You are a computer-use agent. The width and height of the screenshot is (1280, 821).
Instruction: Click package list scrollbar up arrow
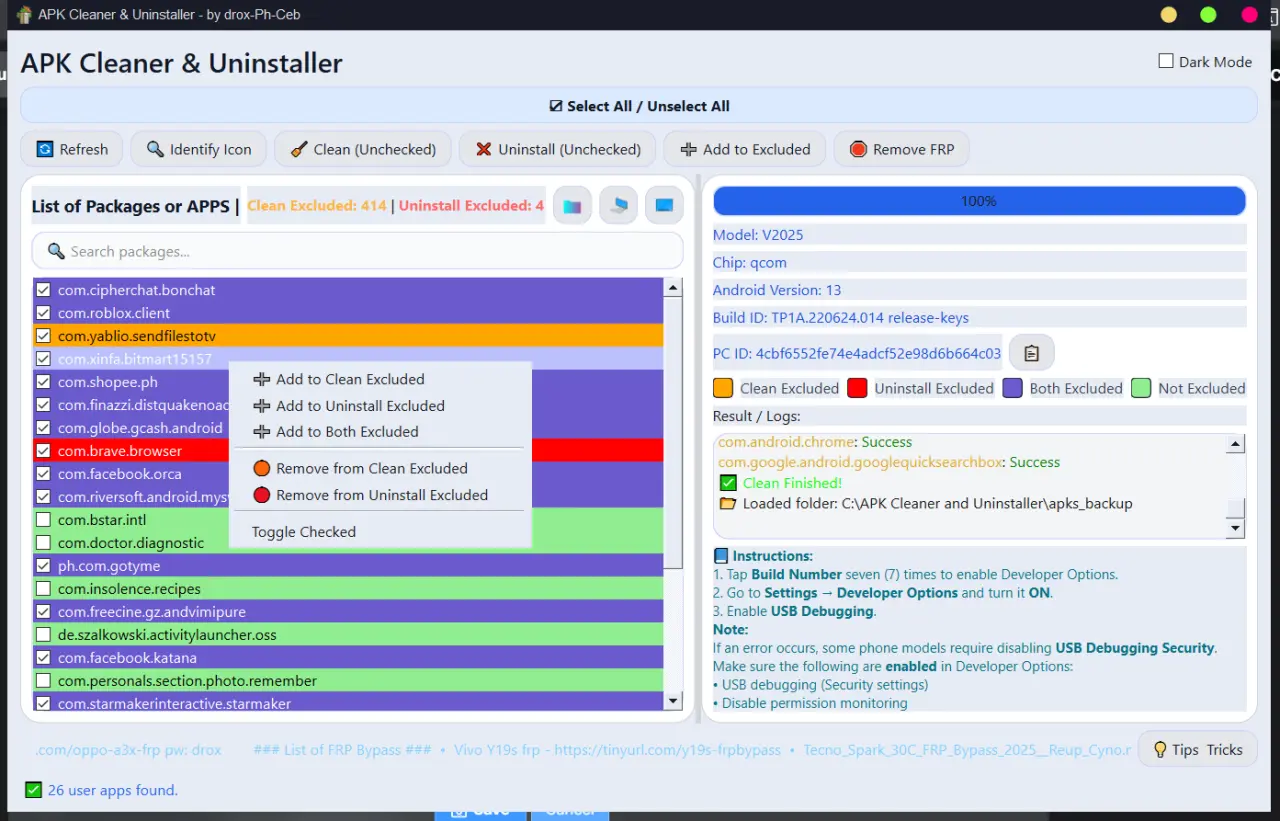click(673, 288)
